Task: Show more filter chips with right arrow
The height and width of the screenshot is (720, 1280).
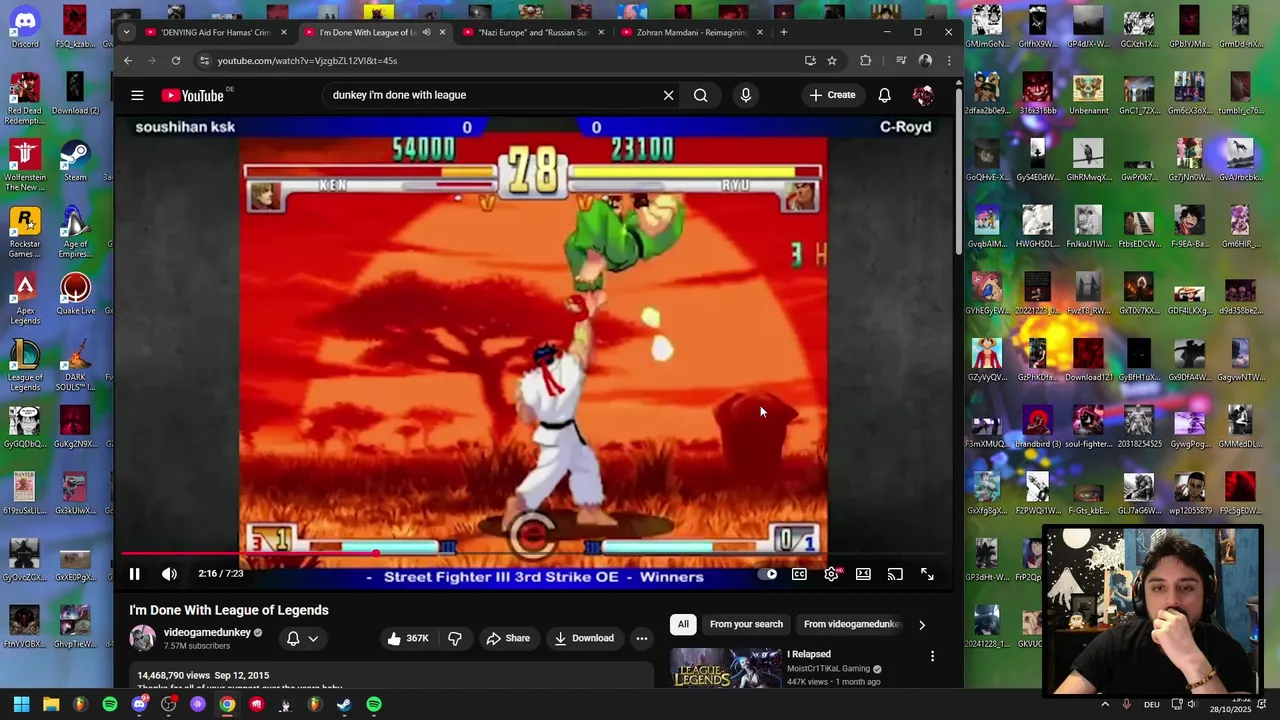Action: (922, 625)
